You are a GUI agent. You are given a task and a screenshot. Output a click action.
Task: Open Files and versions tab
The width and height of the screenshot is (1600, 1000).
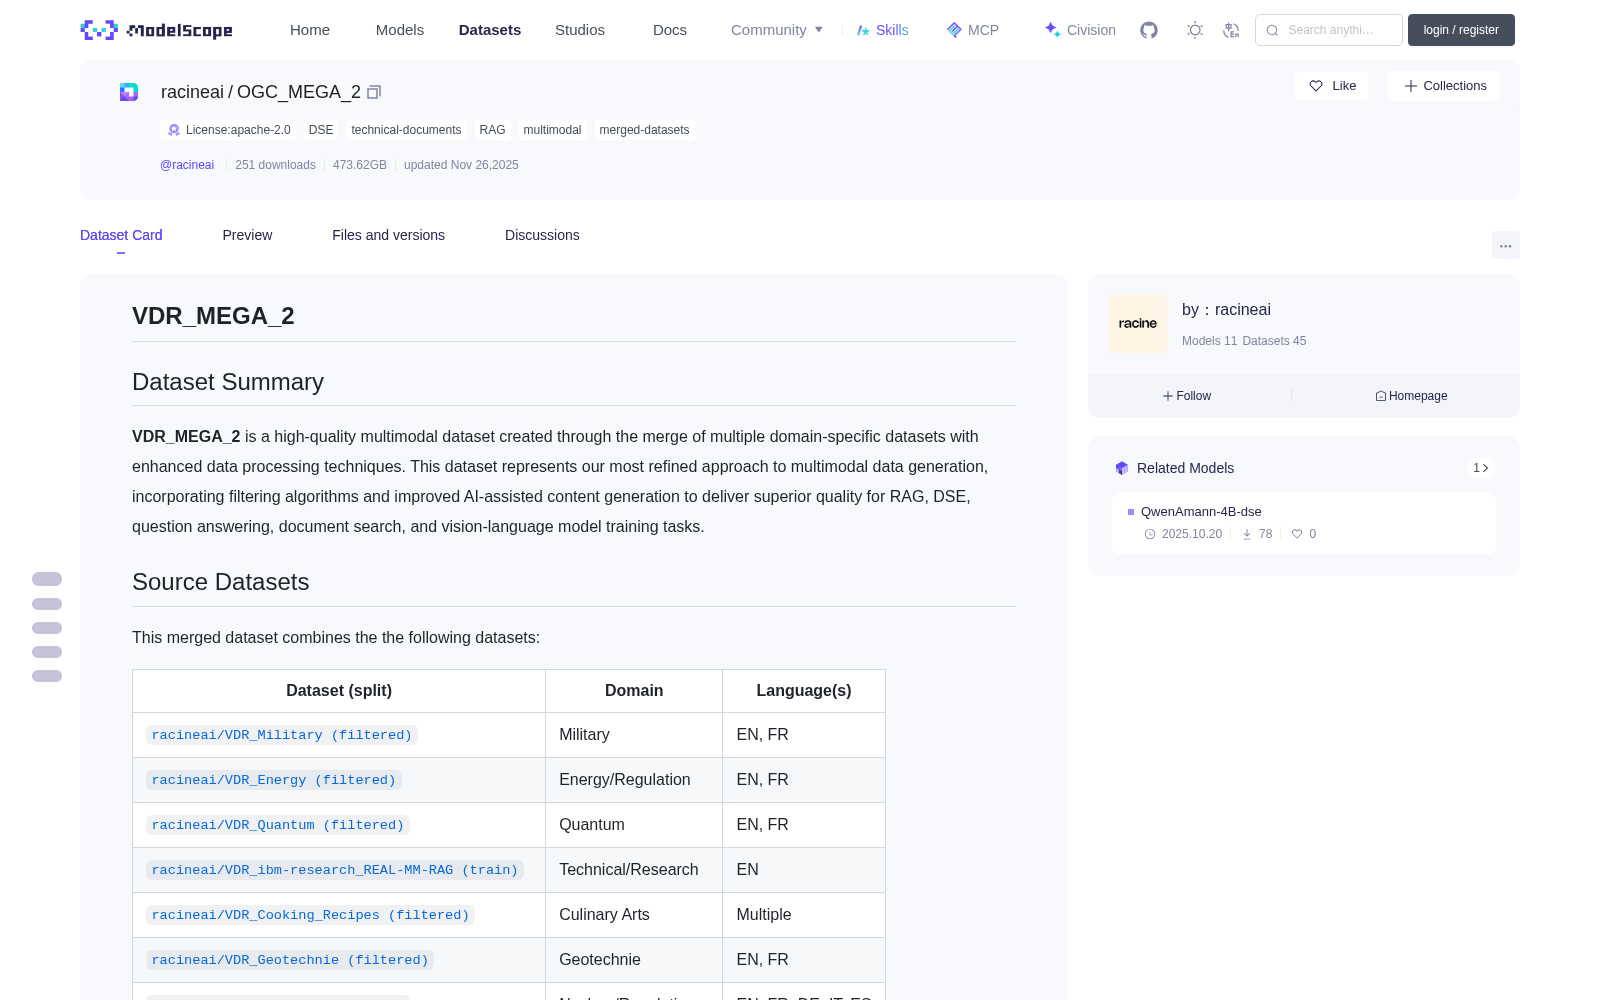[x=388, y=235]
